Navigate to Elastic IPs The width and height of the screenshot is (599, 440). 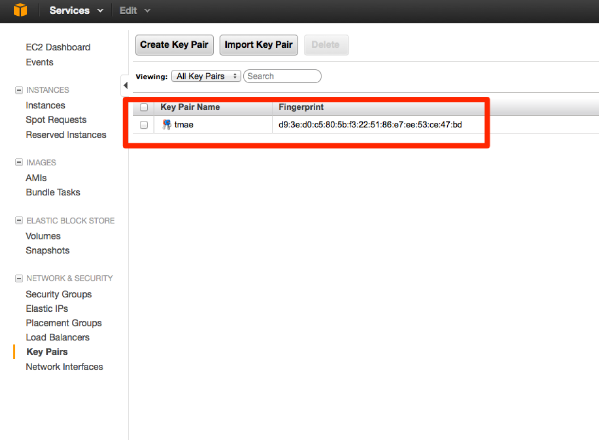(47, 309)
